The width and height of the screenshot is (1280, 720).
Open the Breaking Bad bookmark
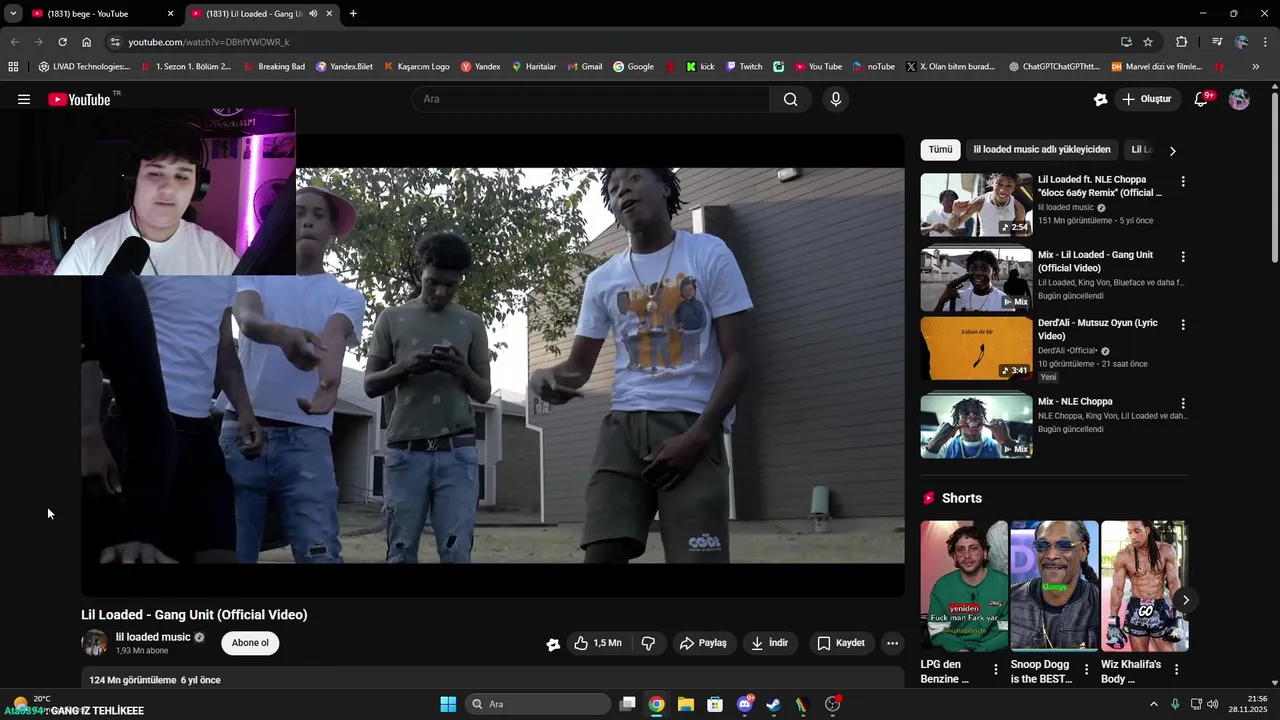(x=274, y=67)
